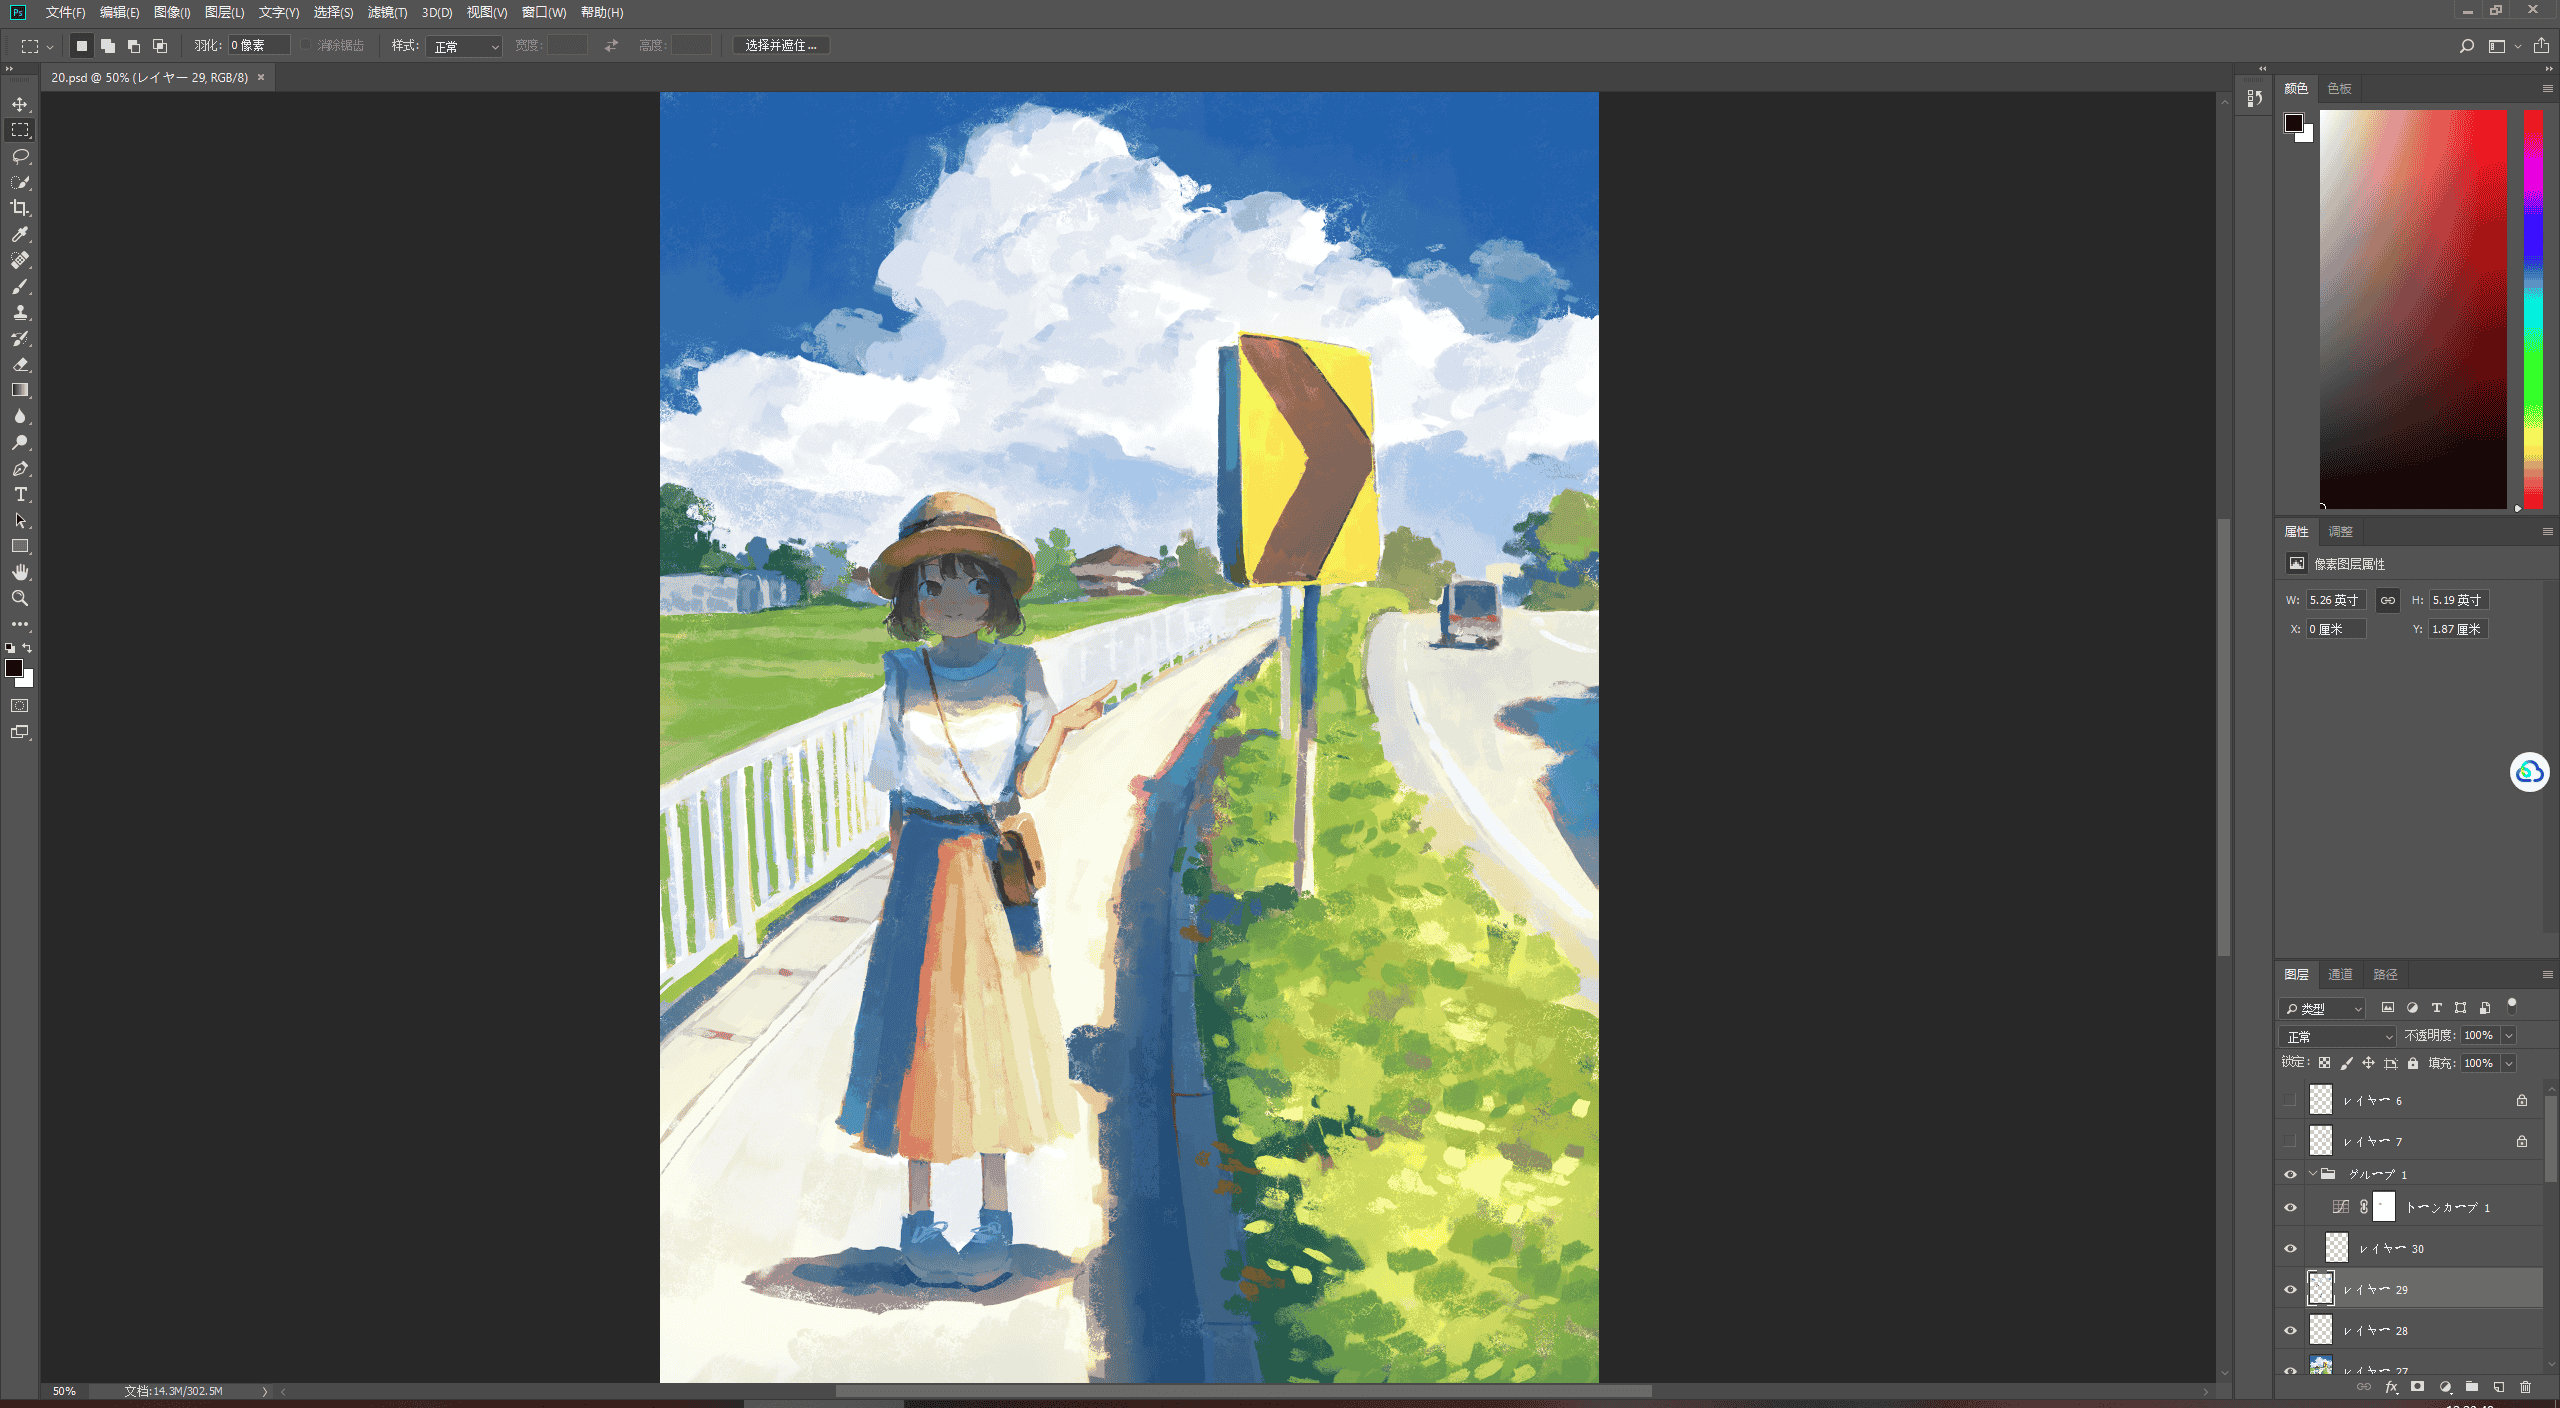Open the layer filter 类型 dropdown
This screenshot has width=2560, height=1408.
(2322, 1008)
